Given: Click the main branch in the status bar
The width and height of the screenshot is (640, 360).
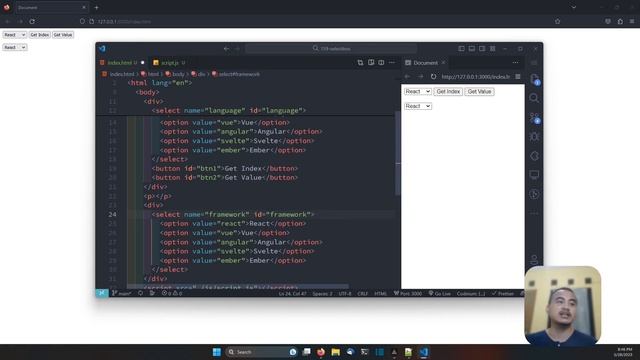Looking at the screenshot, I should (x=122, y=293).
